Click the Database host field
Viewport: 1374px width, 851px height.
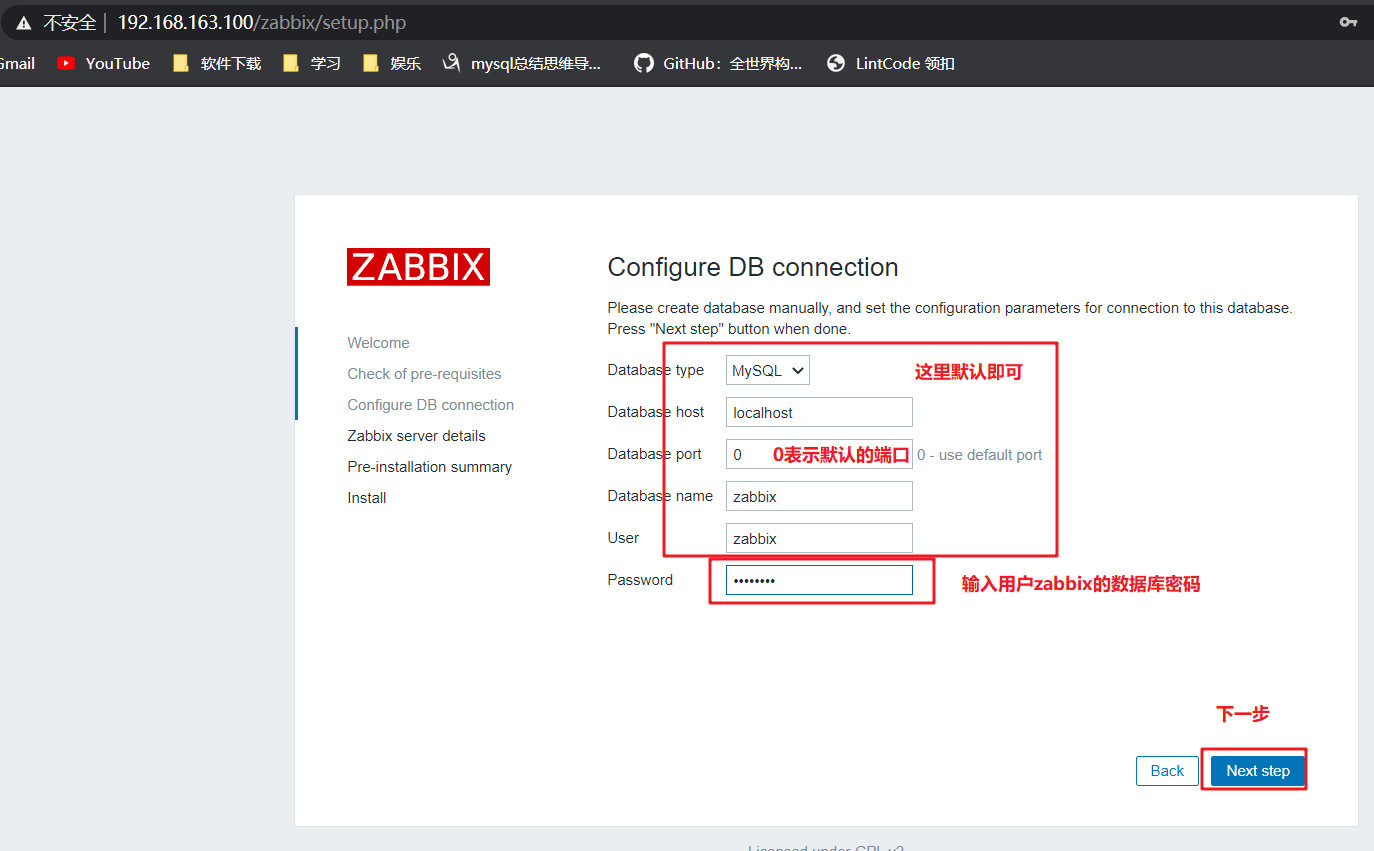[819, 411]
